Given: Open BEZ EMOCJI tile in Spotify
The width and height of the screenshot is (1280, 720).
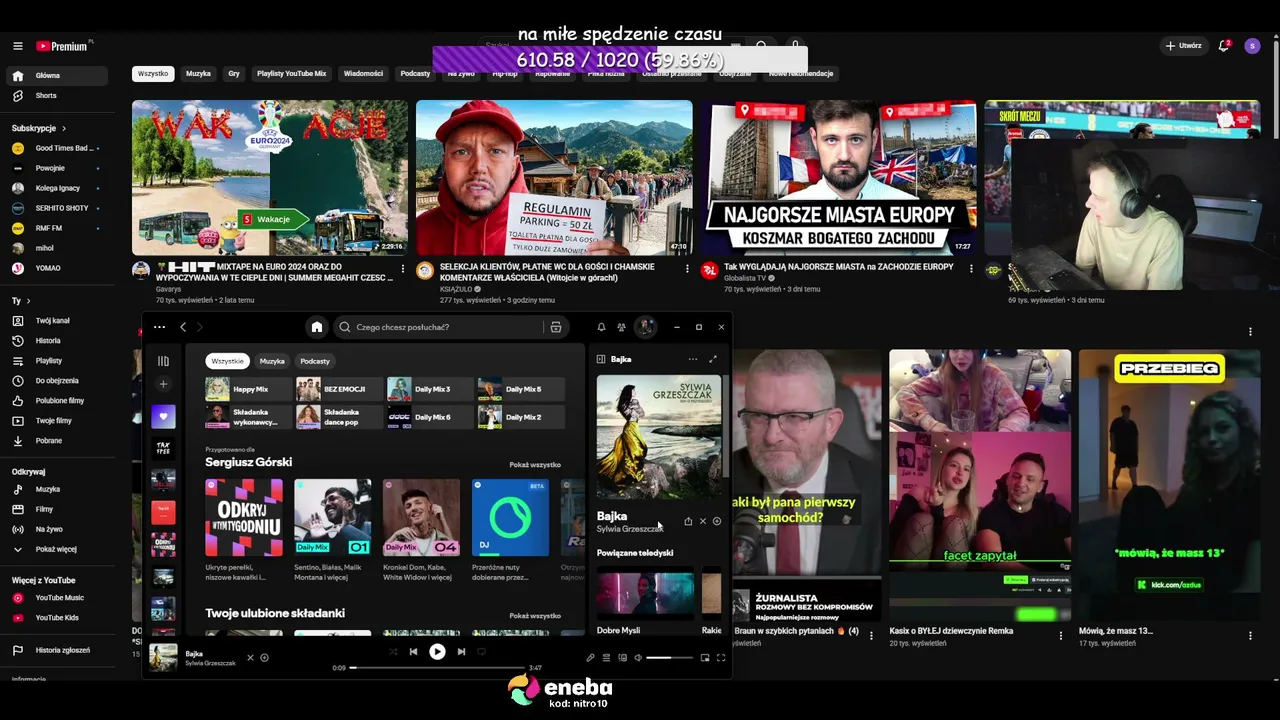Looking at the screenshot, I should click(339, 389).
